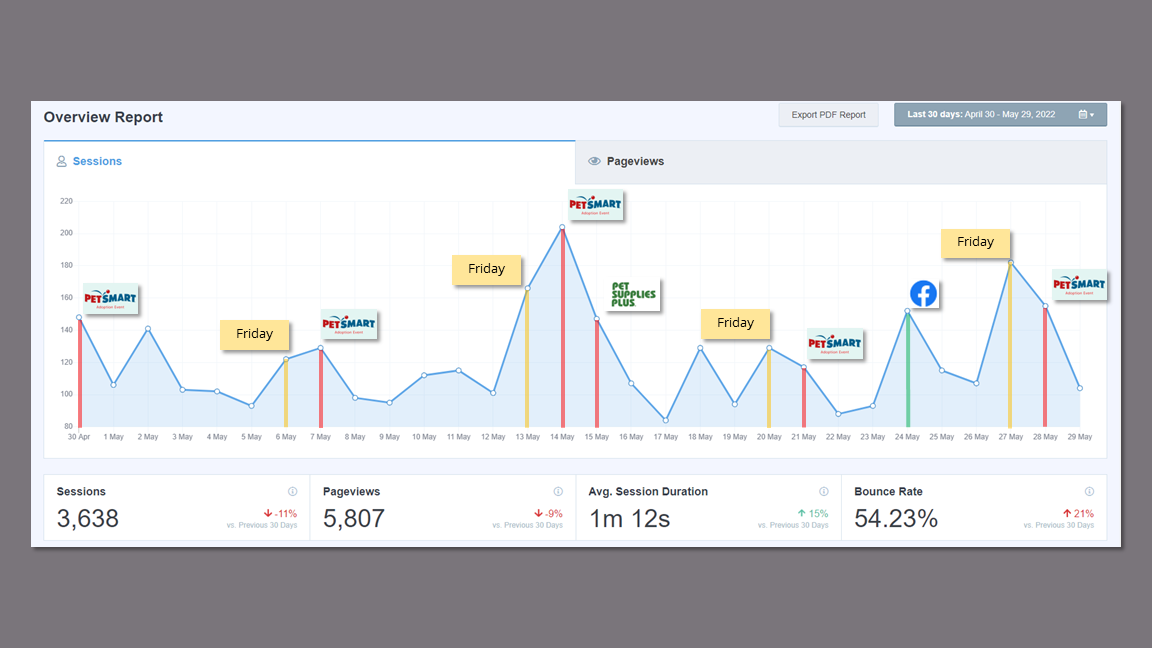Click the Overview Report heading

click(103, 118)
